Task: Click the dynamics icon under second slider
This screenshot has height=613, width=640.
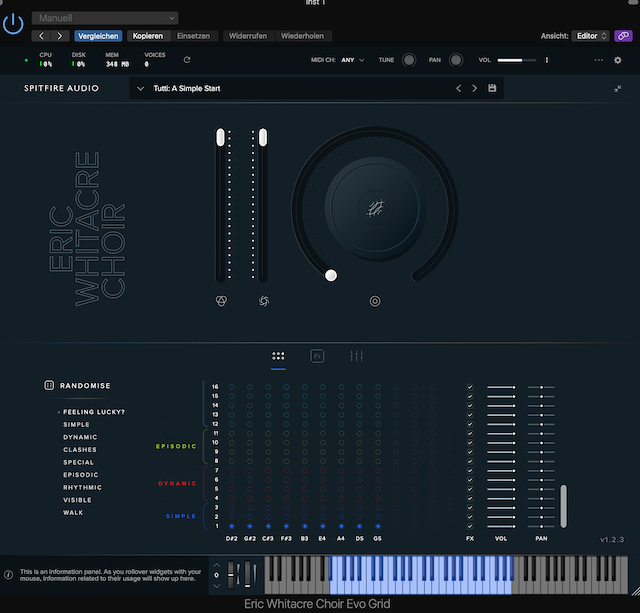Action: tap(264, 301)
